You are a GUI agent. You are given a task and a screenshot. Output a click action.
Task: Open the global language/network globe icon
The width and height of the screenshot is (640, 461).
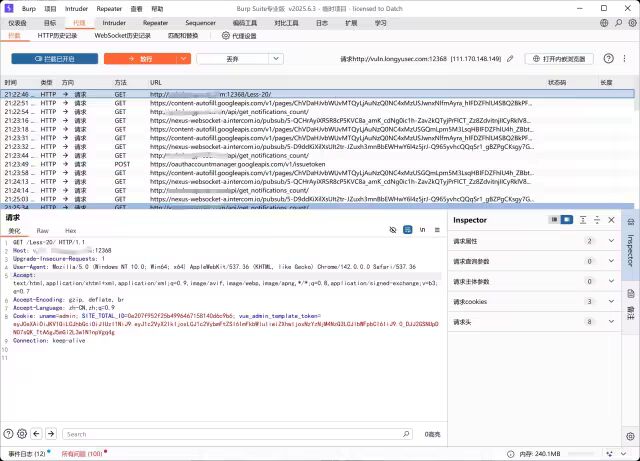point(604,23)
